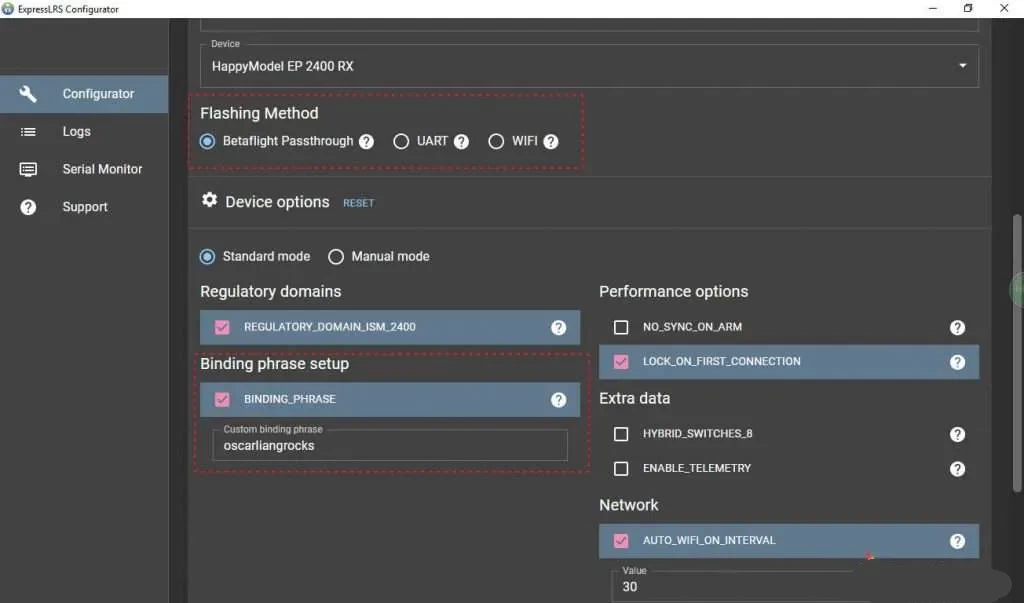Click the Regulatory domains heading
The image size is (1024, 603).
coord(270,291)
